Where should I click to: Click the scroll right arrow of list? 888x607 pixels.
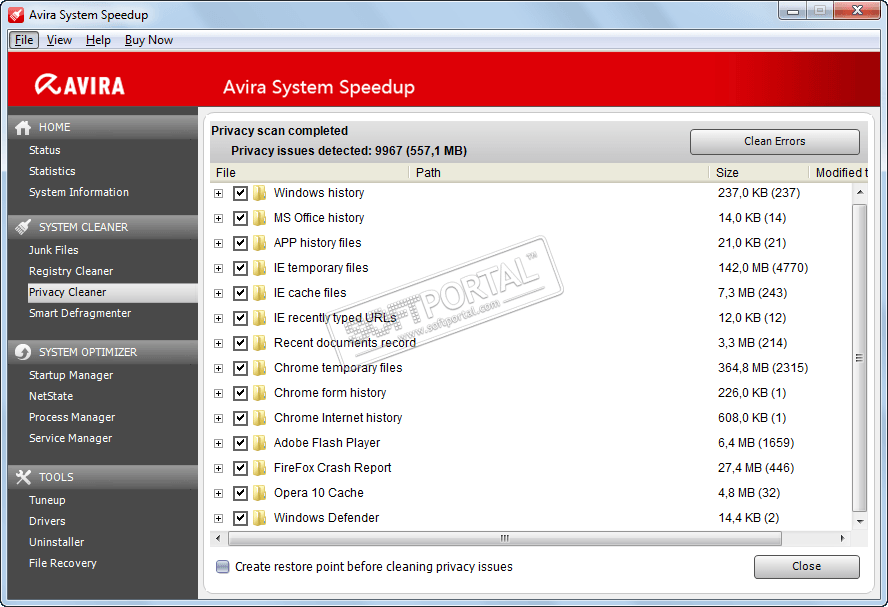point(843,538)
